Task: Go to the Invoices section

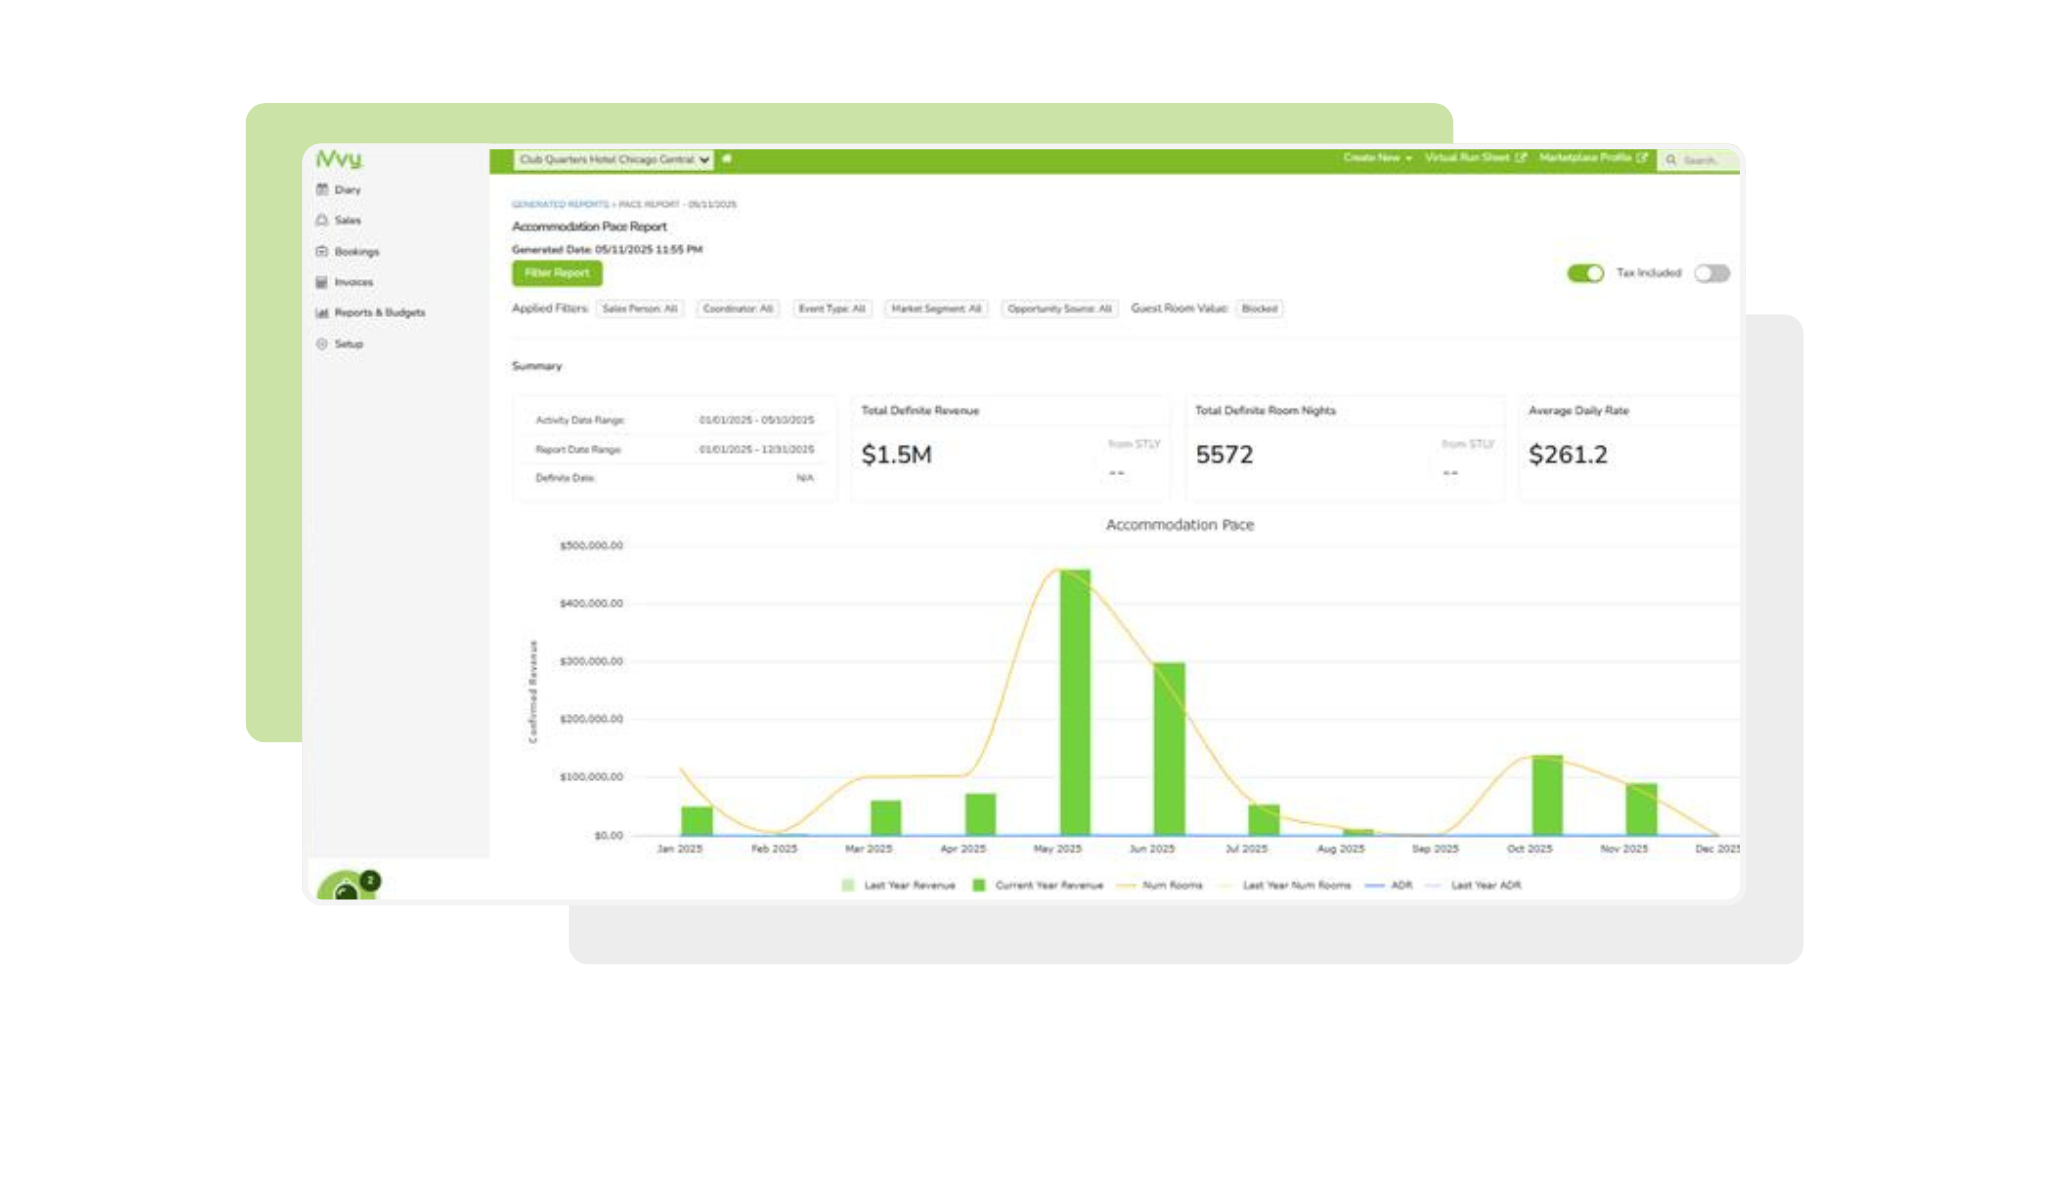Action: (352, 282)
